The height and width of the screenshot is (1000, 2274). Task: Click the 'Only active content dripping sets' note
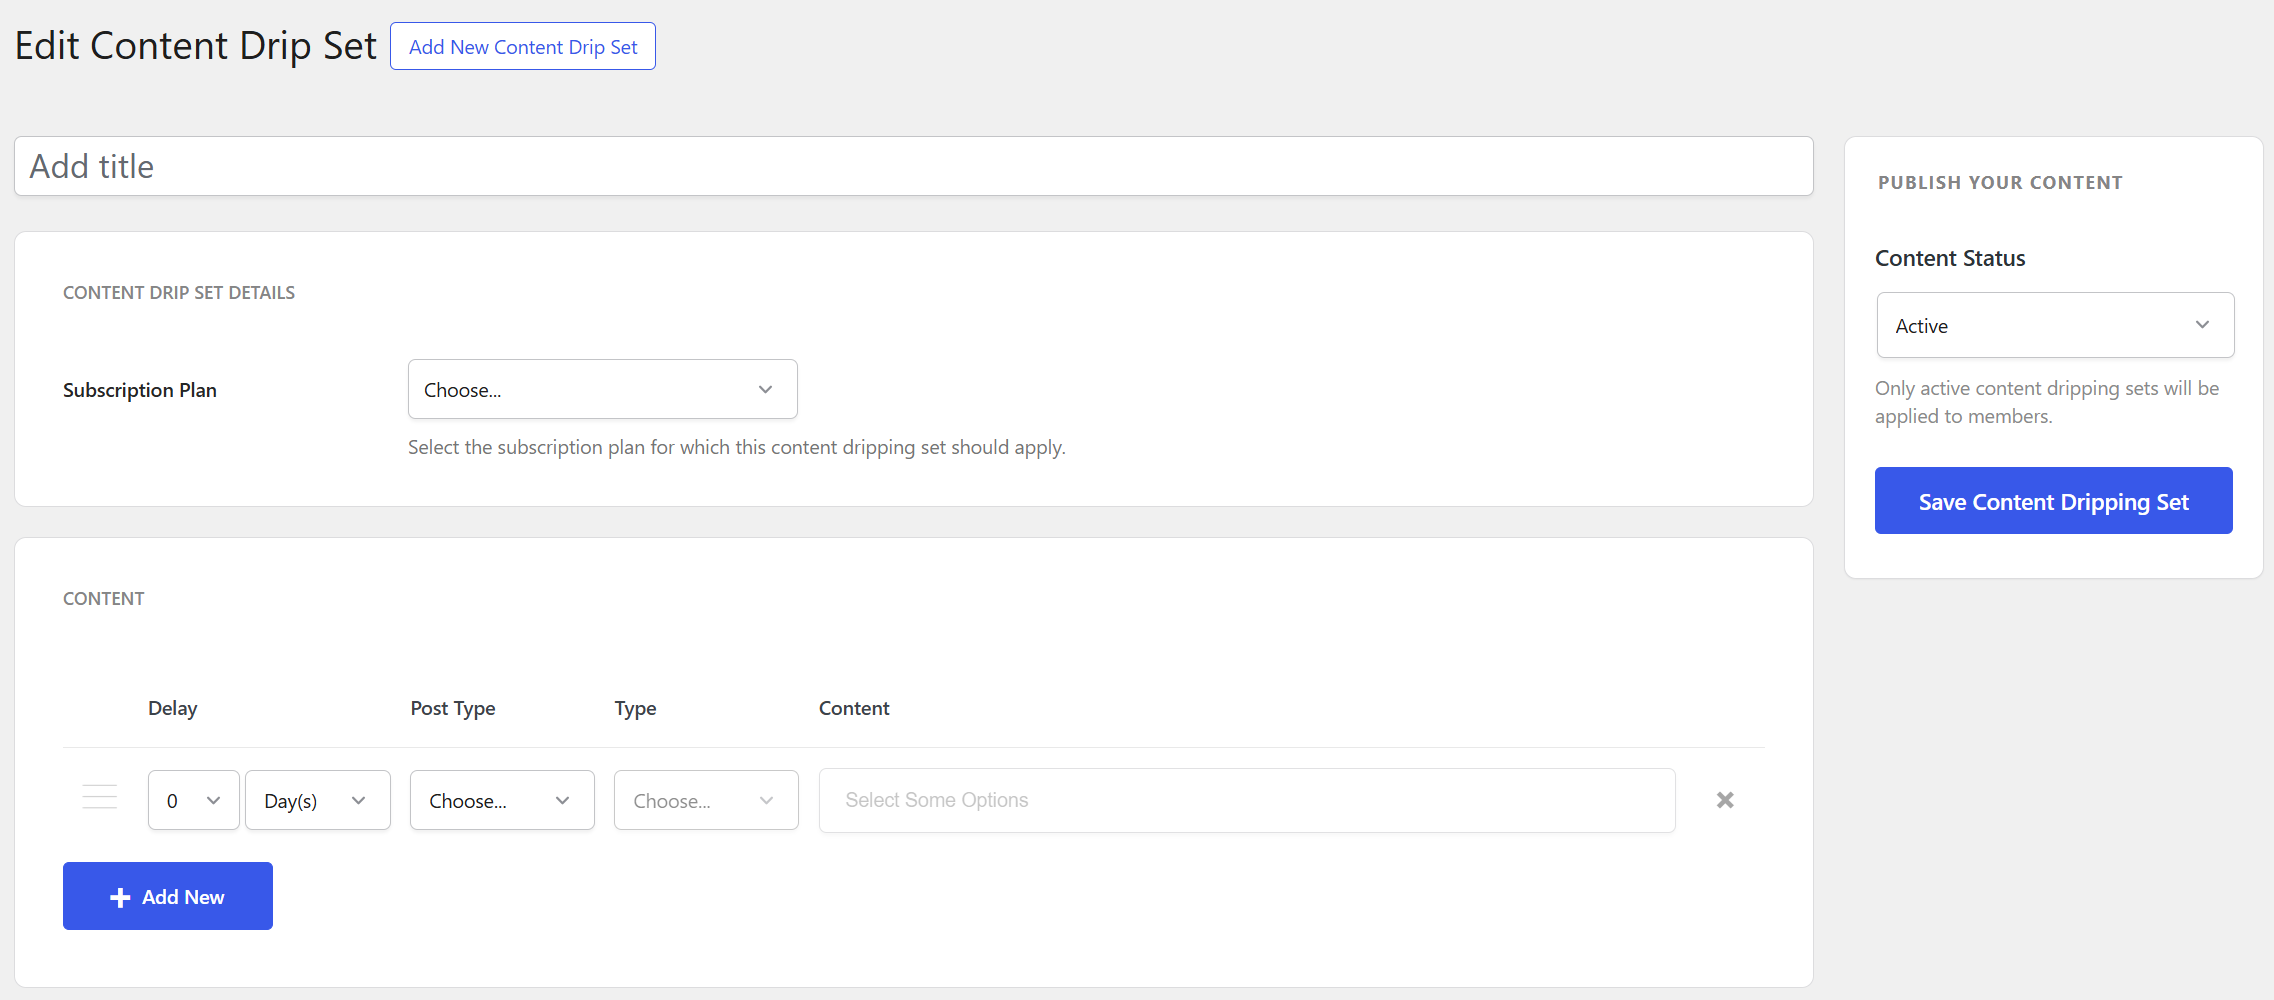[x=2047, y=402]
